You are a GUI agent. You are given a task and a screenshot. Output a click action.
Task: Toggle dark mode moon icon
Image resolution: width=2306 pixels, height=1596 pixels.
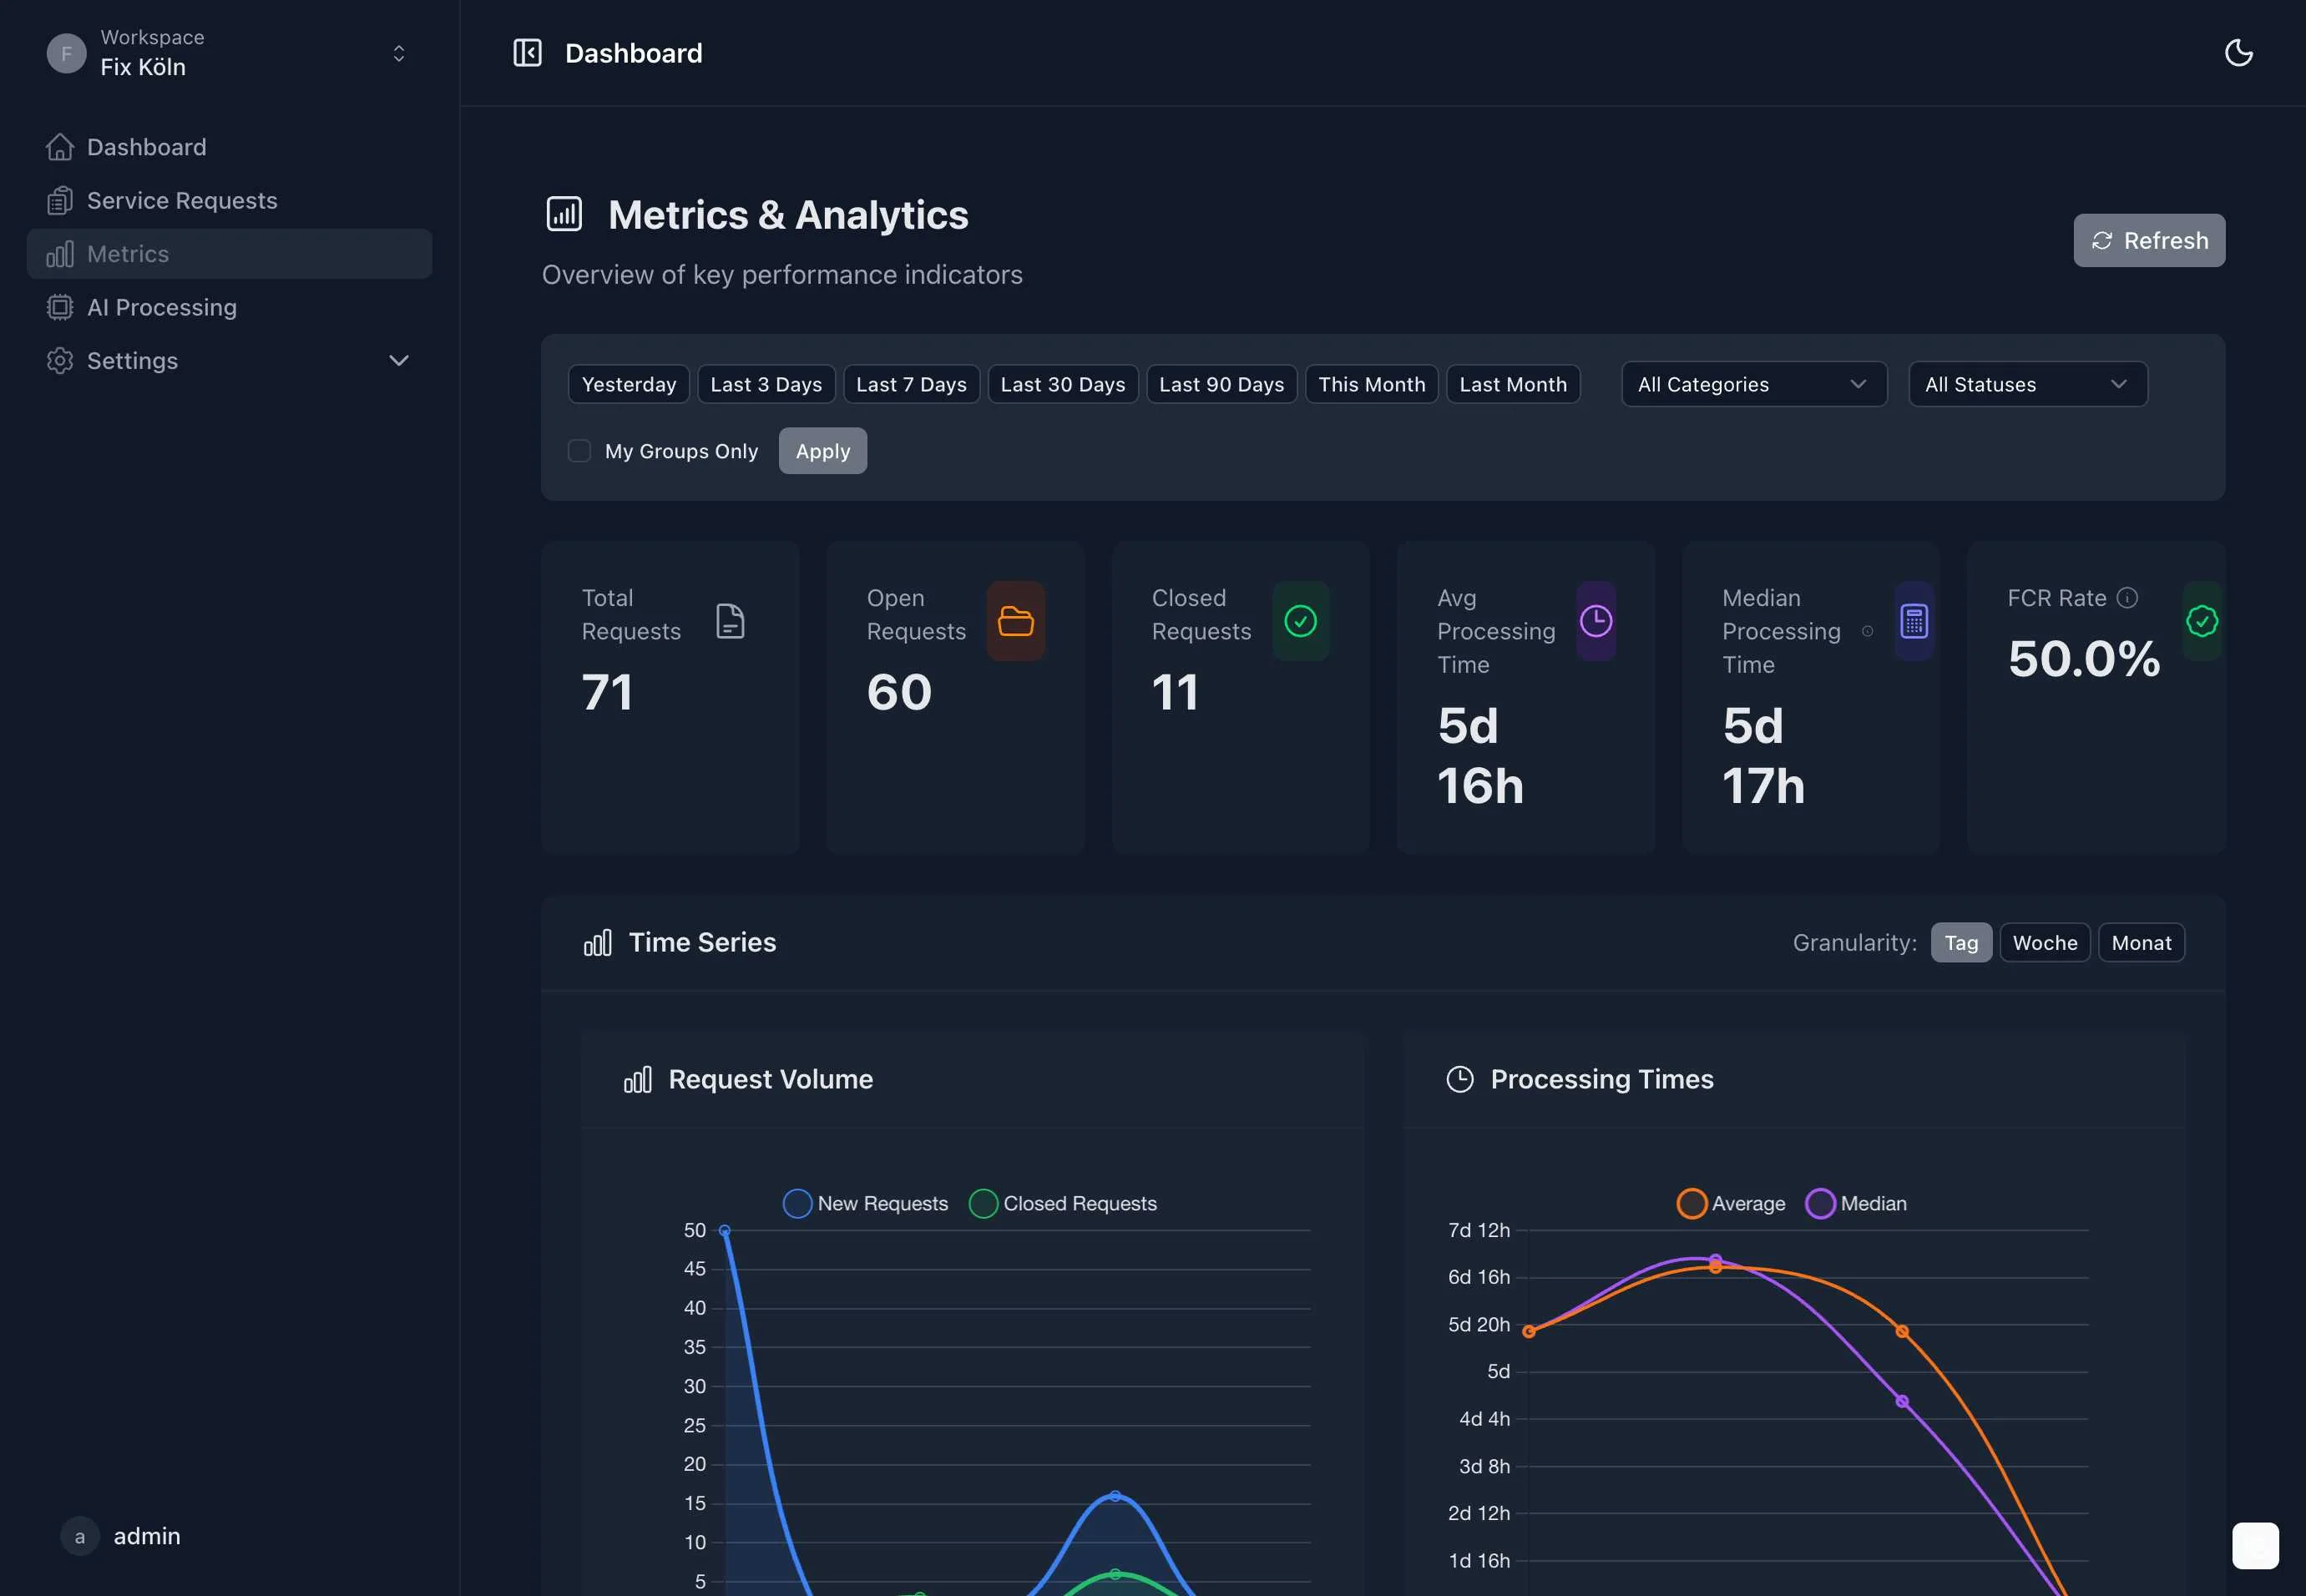point(2238,53)
